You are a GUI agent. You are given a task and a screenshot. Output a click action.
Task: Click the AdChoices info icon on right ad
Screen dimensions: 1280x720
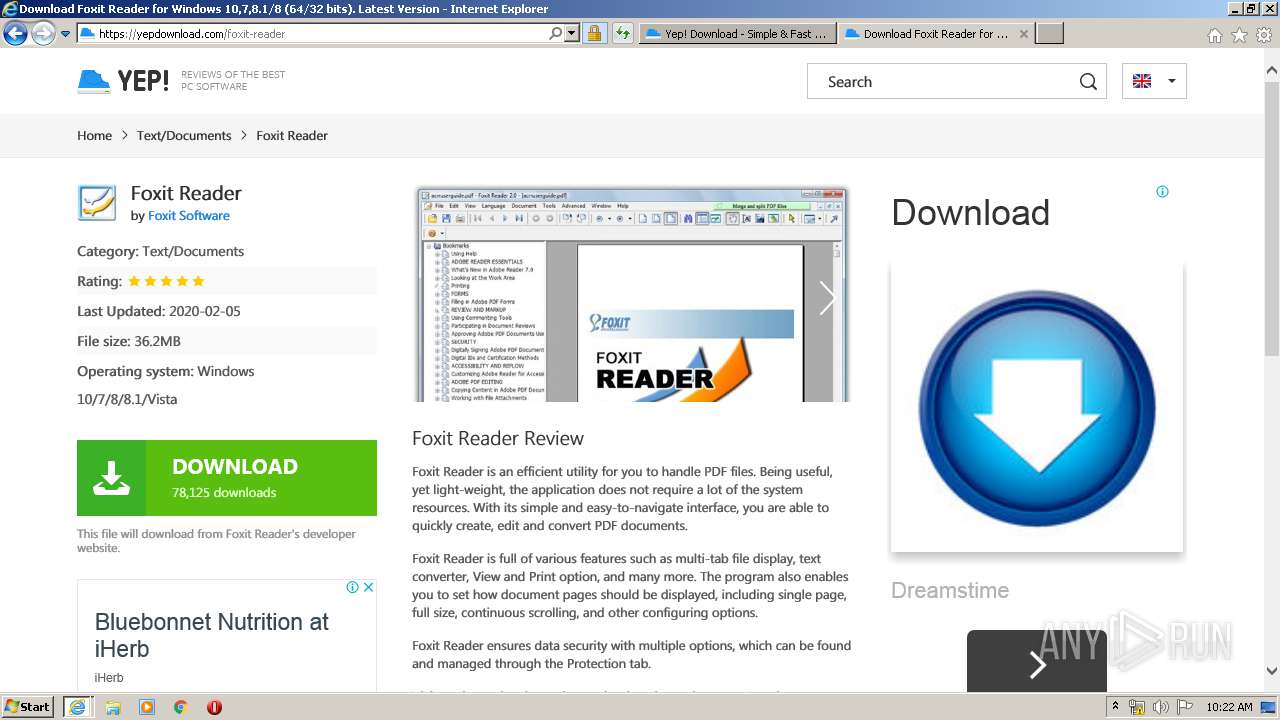(x=1162, y=192)
